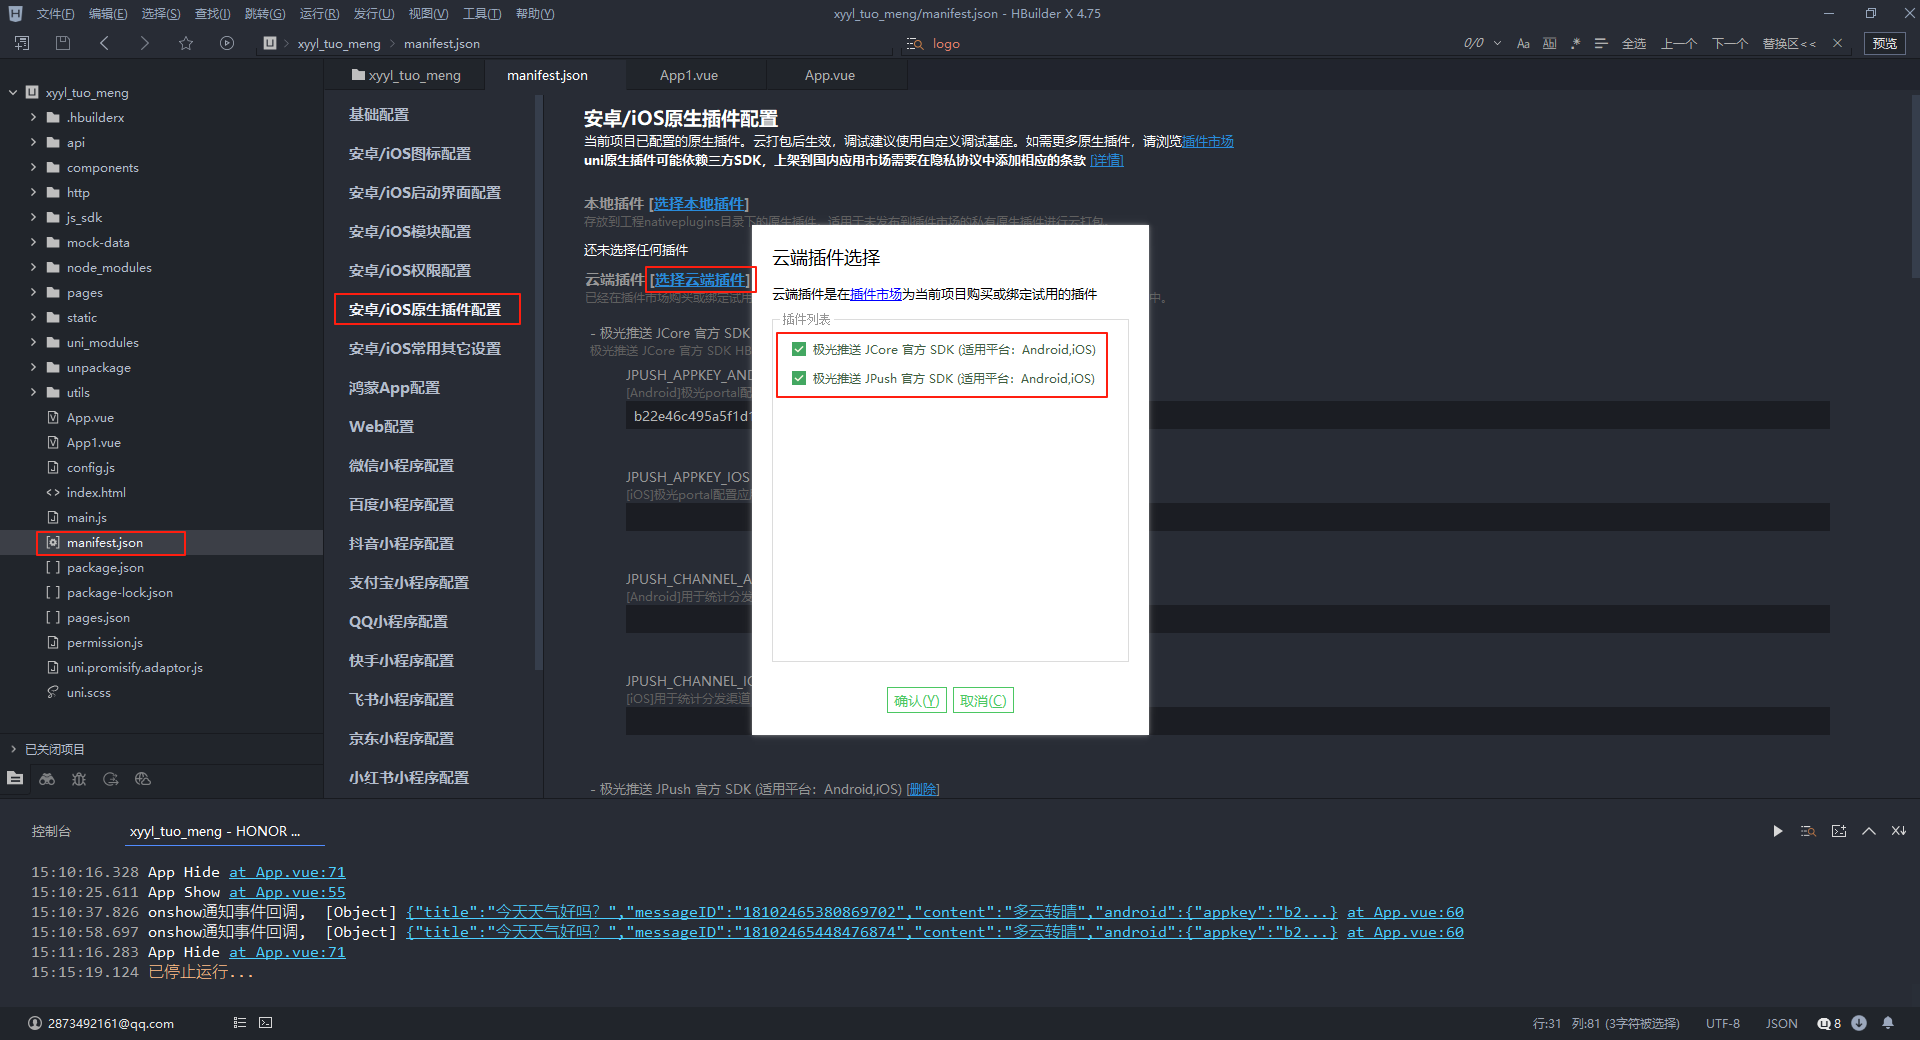Toggle the regular expression search option

point(1575,44)
